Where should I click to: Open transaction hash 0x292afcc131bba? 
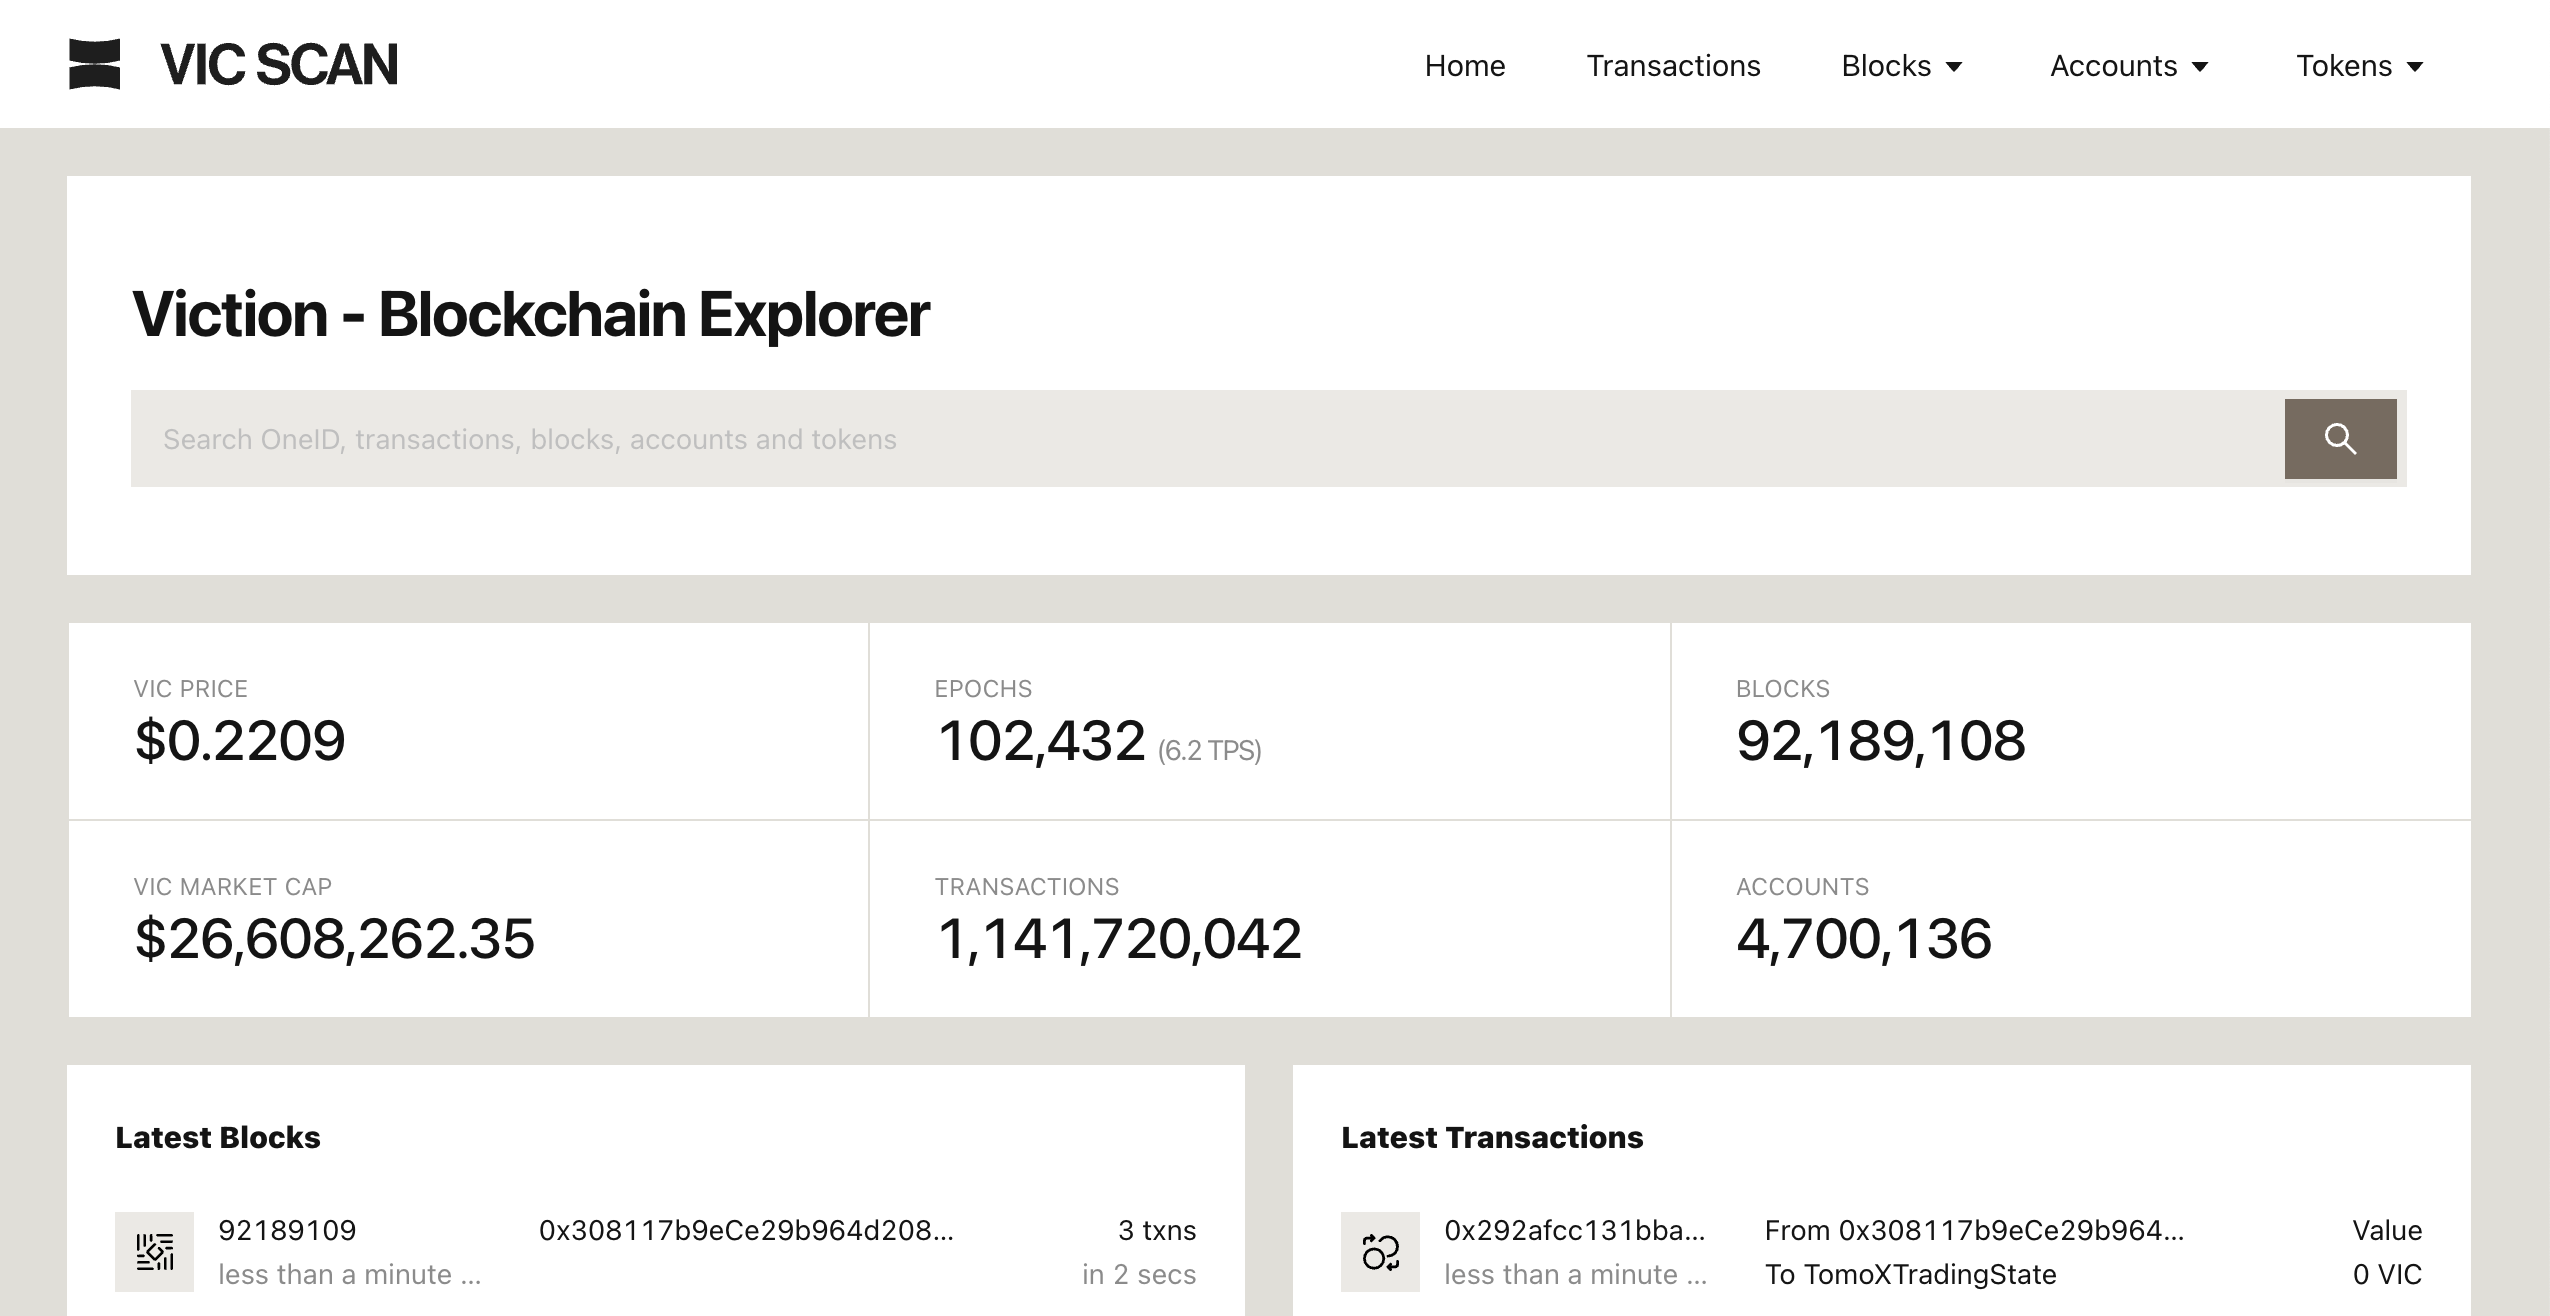tap(1574, 1230)
